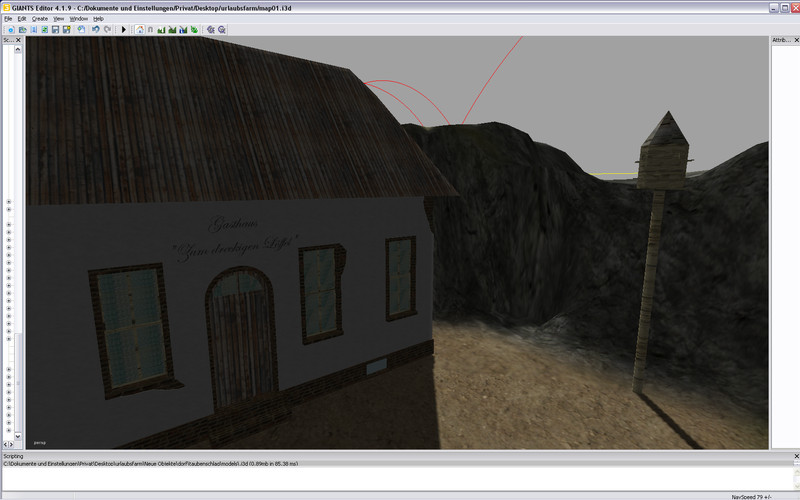Image resolution: width=800 pixels, height=500 pixels.
Task: Open the File menu
Action: [8, 18]
